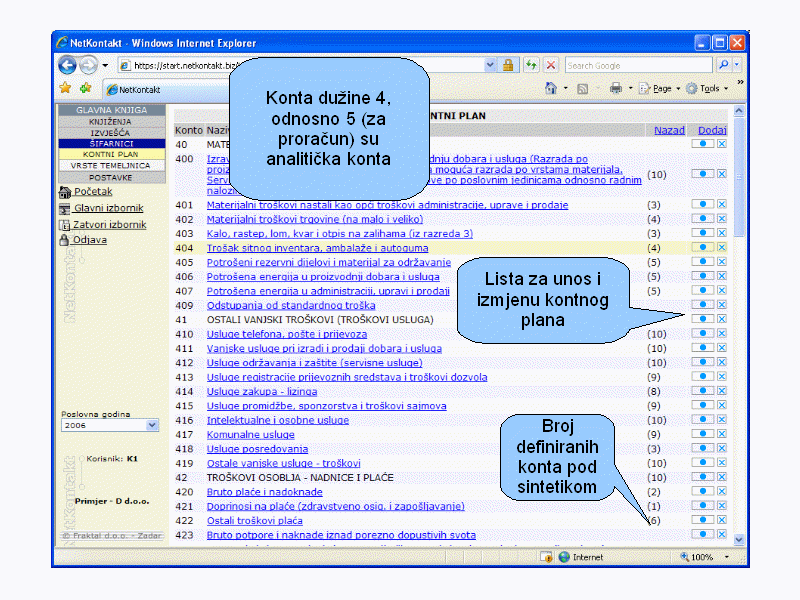800x600 pixels.
Task: Delete konto 413 using the X icon
Action: (722, 376)
